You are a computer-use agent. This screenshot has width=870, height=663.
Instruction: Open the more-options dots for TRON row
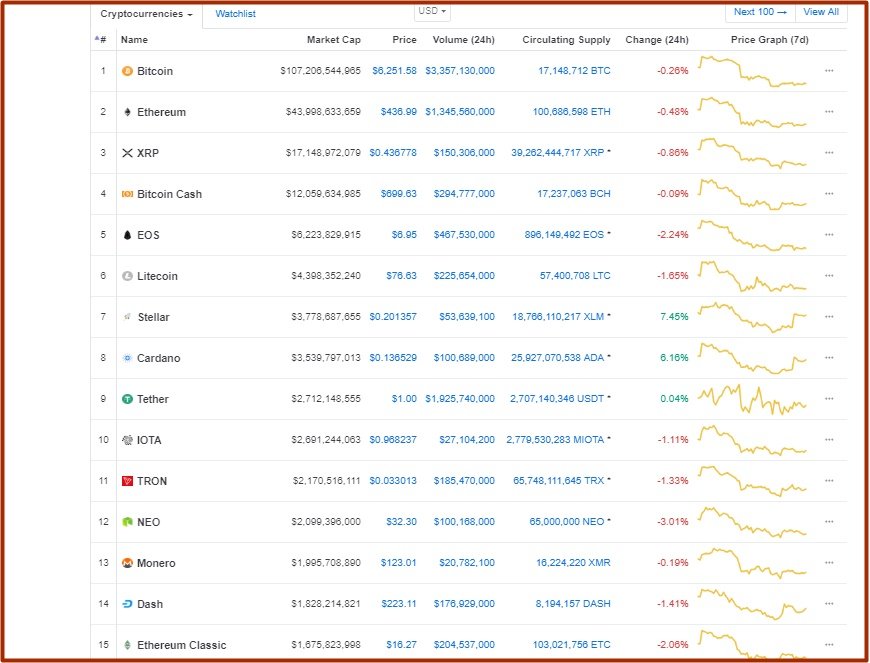[829, 481]
